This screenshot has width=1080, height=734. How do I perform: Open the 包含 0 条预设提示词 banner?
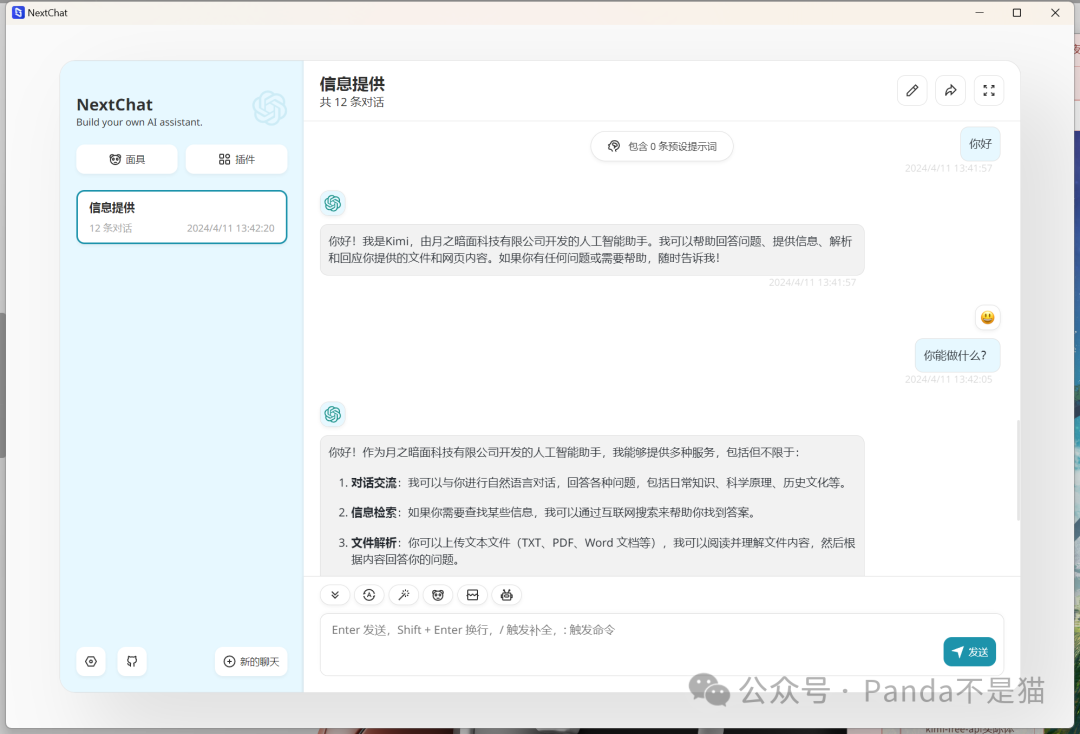(x=661, y=146)
